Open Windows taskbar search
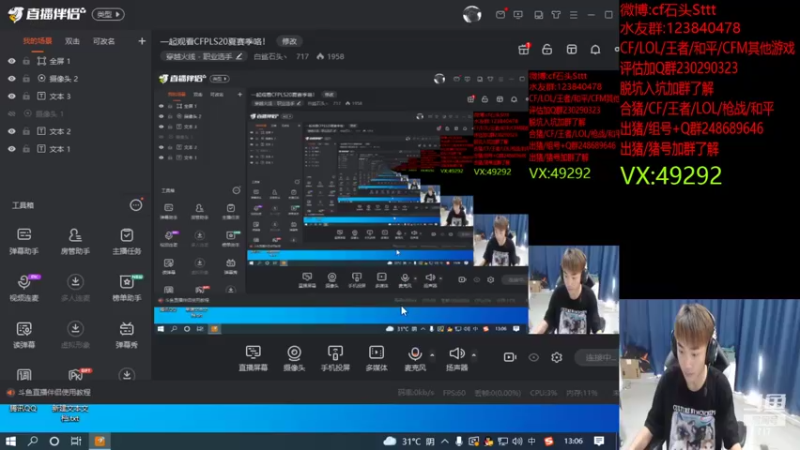Viewport: 800px width, 450px height. (x=33, y=441)
